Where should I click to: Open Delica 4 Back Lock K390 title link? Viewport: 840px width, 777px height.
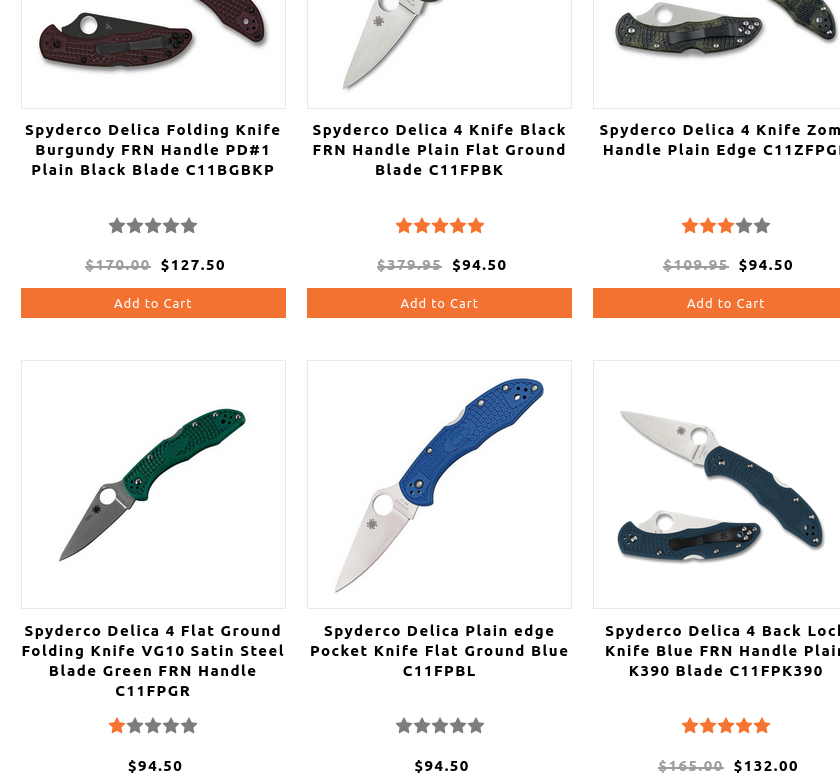[x=722, y=651]
